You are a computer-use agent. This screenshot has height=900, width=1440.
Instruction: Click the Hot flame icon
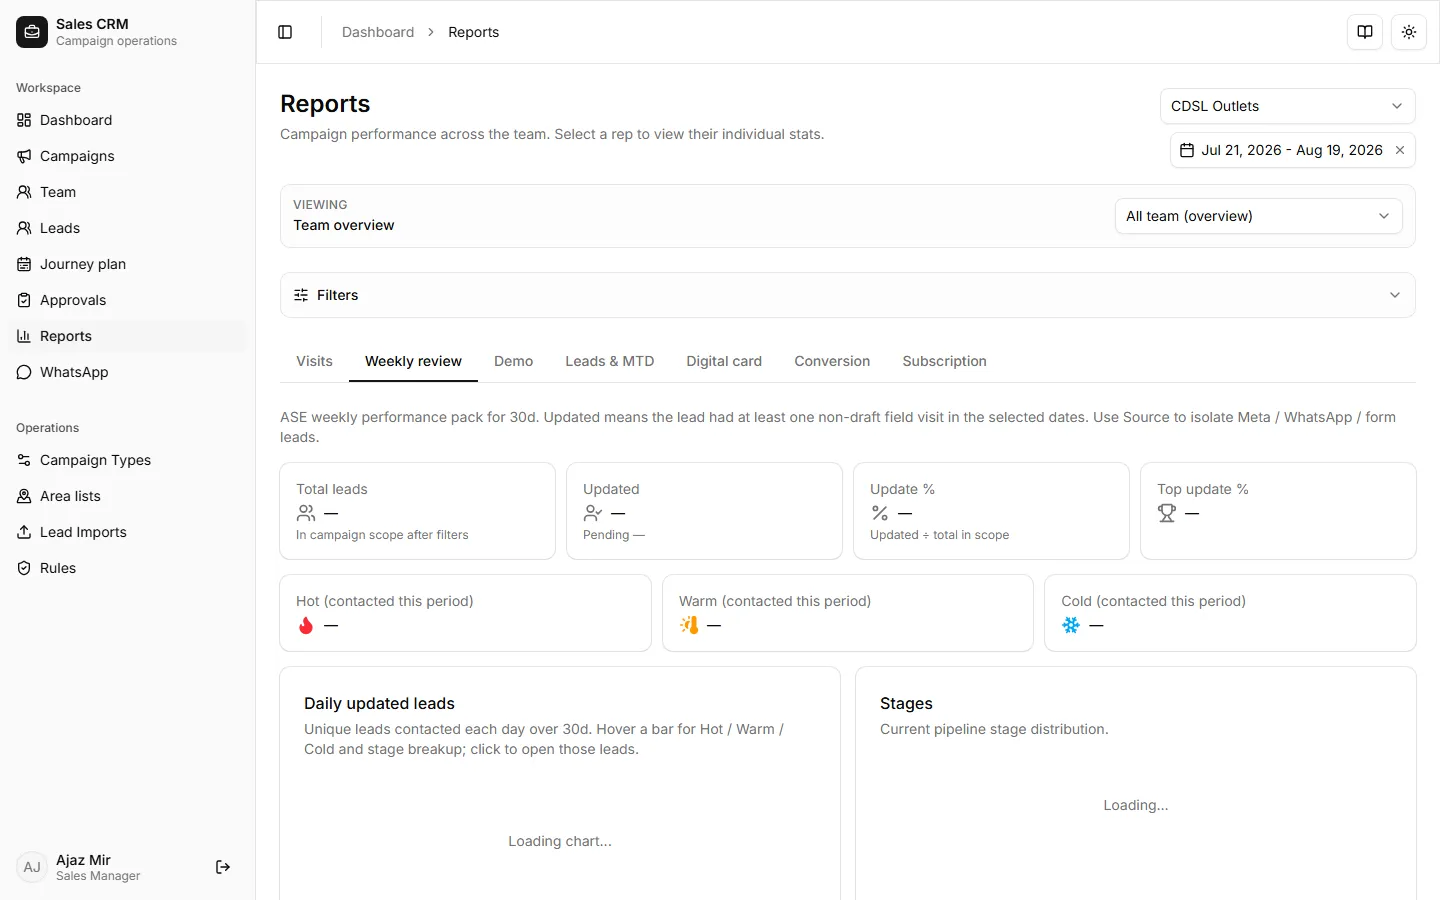click(x=306, y=625)
